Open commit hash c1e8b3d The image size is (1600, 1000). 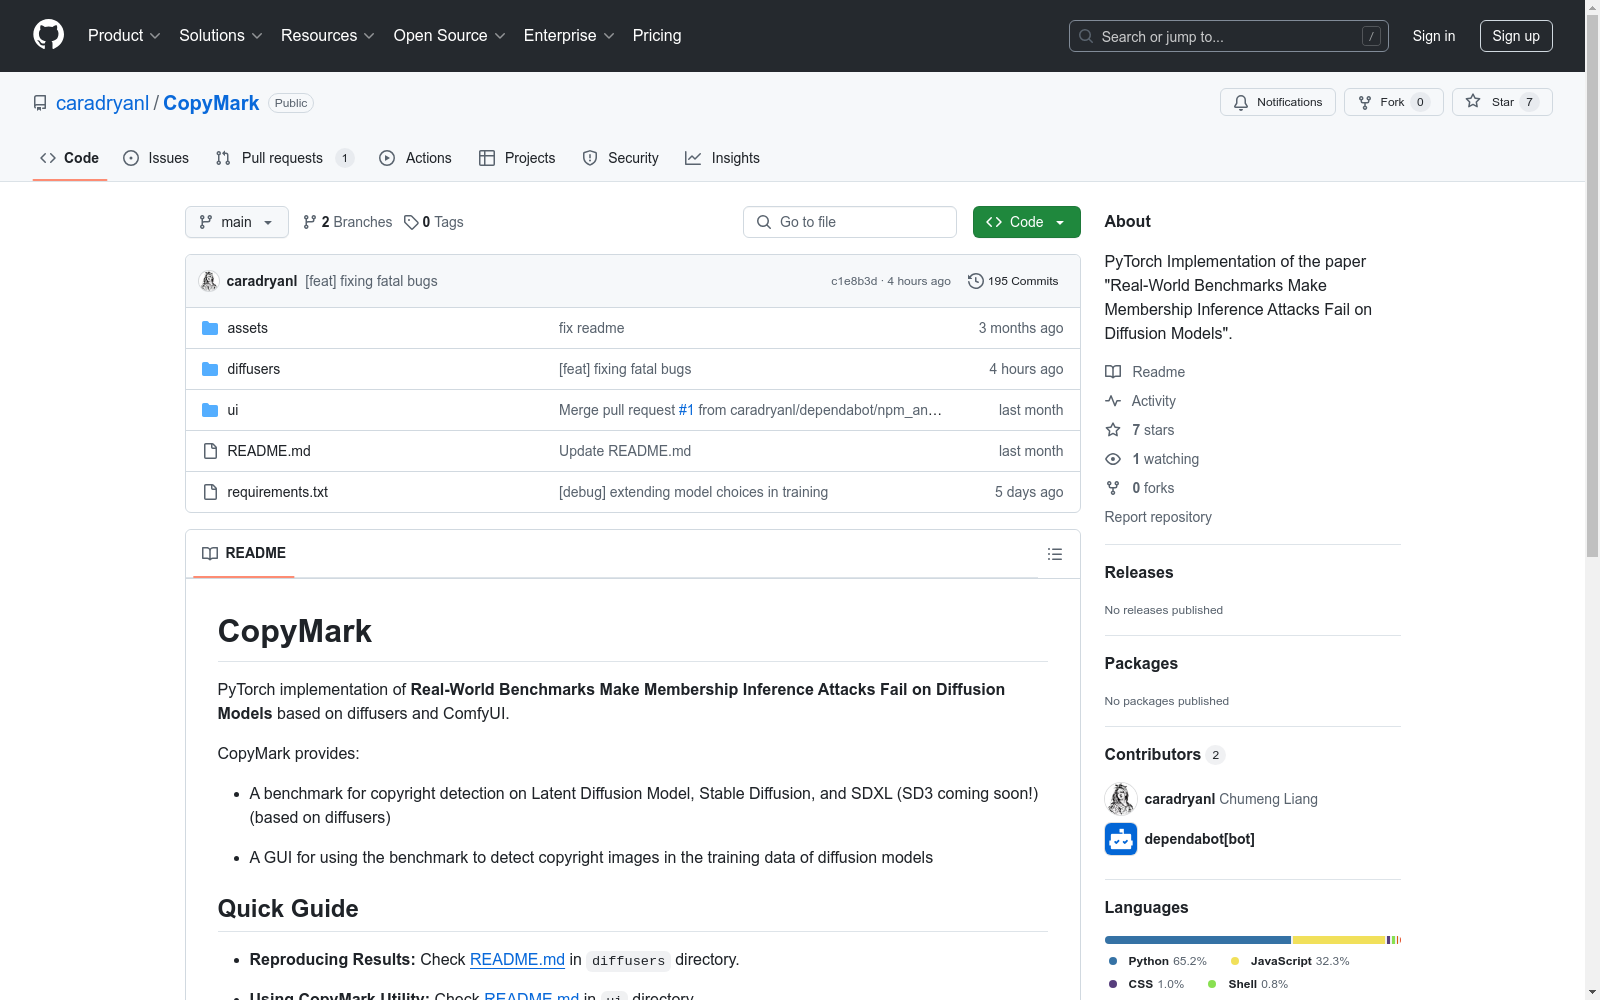(854, 281)
